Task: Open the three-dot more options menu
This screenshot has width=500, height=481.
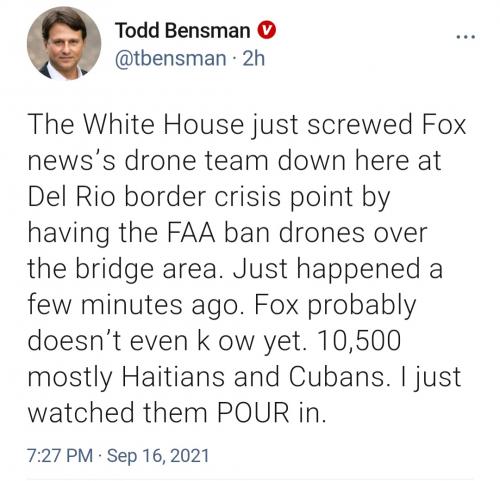Action: (466, 37)
